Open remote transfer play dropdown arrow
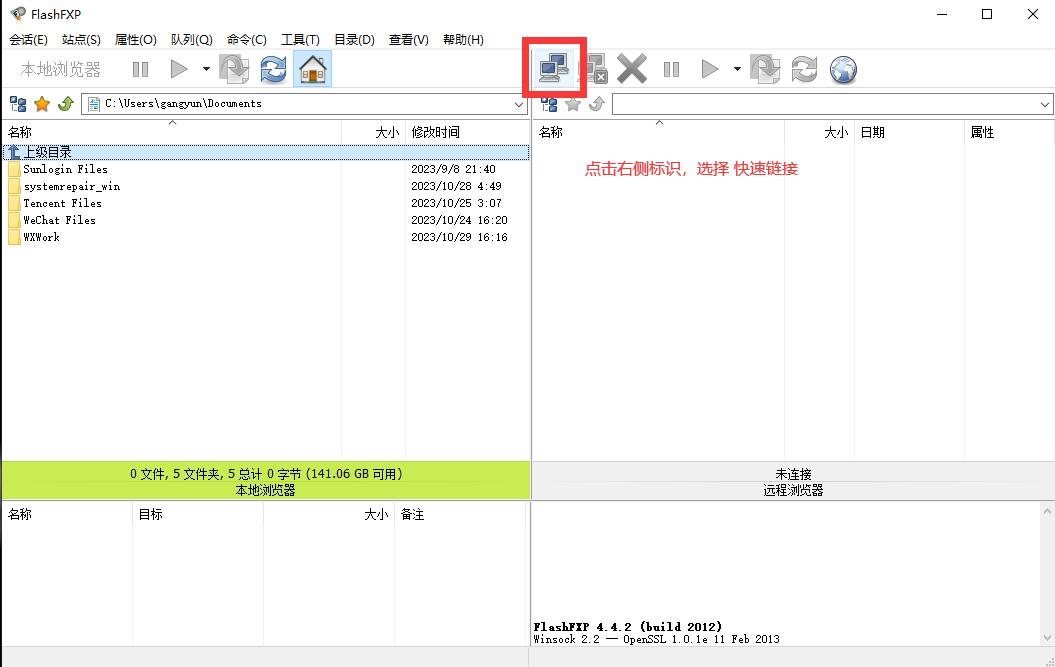 pyautogui.click(x=737, y=69)
